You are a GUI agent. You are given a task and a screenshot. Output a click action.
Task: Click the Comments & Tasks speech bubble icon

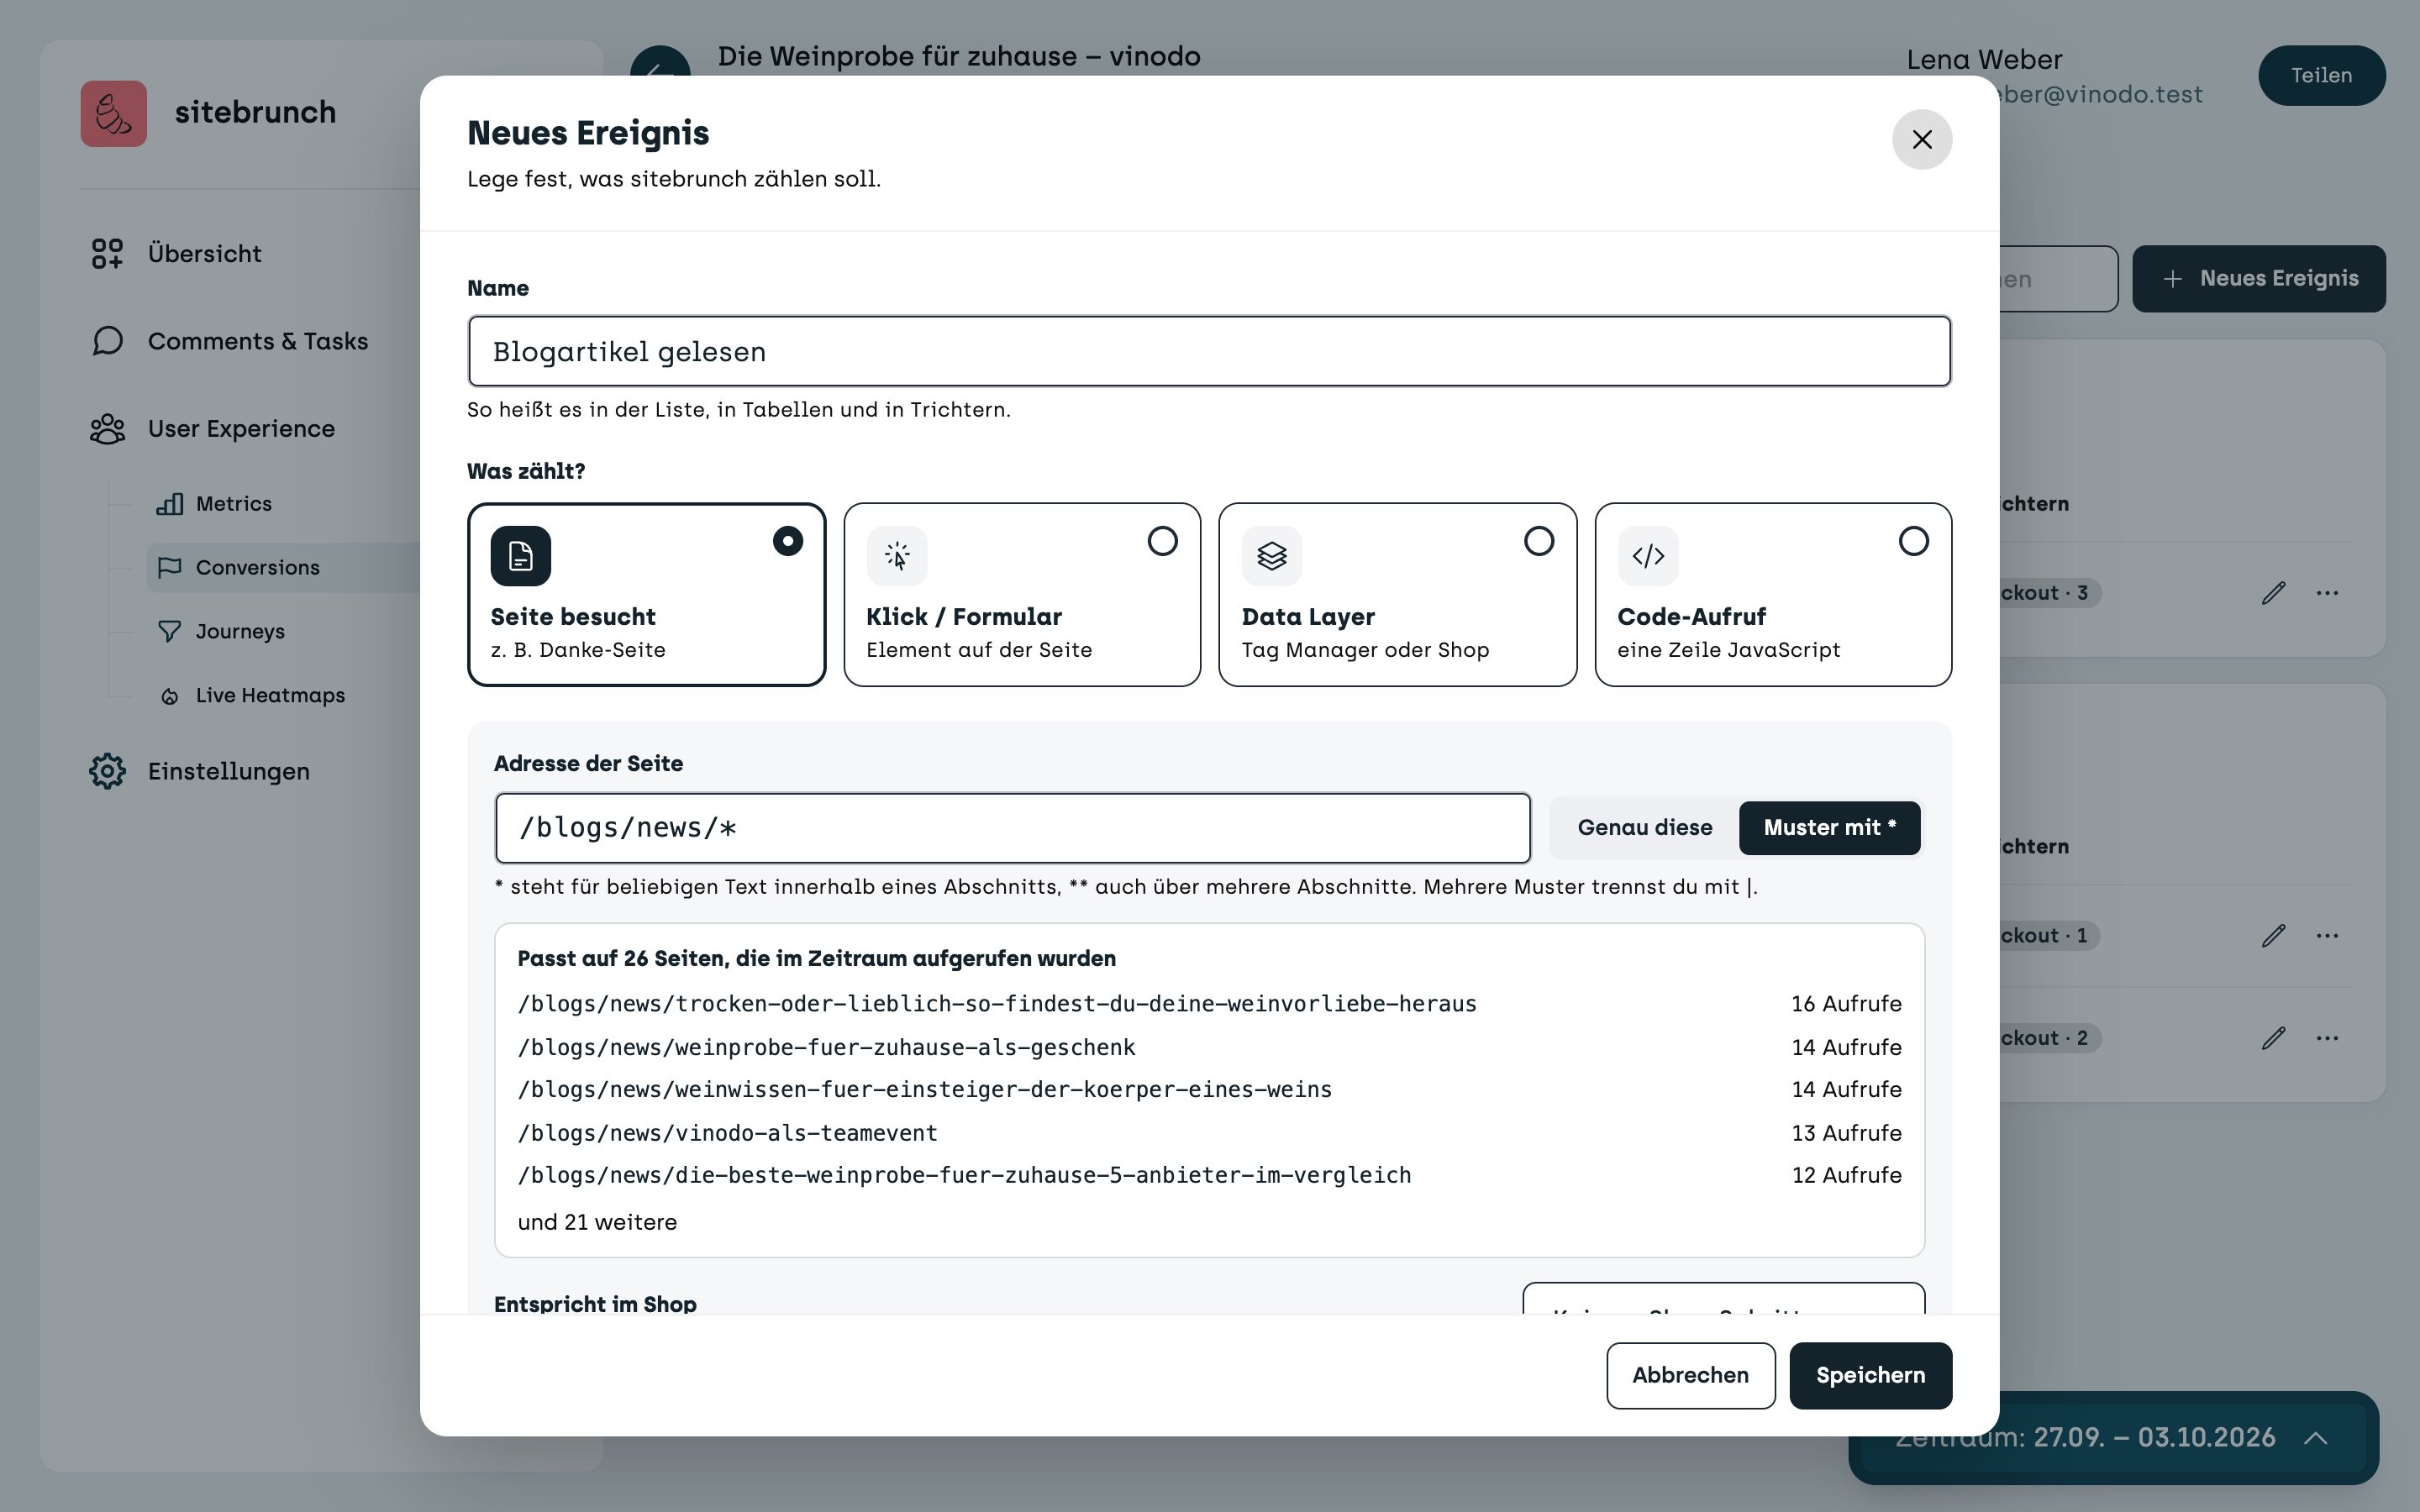point(107,341)
